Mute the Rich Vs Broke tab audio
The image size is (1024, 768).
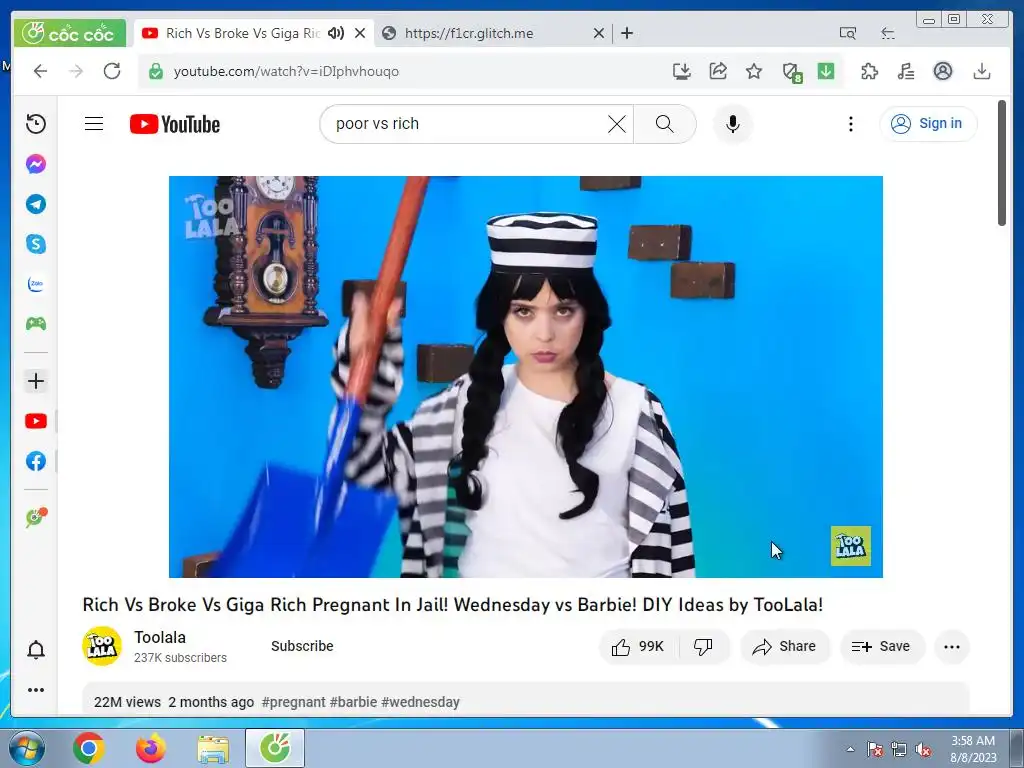point(336,33)
